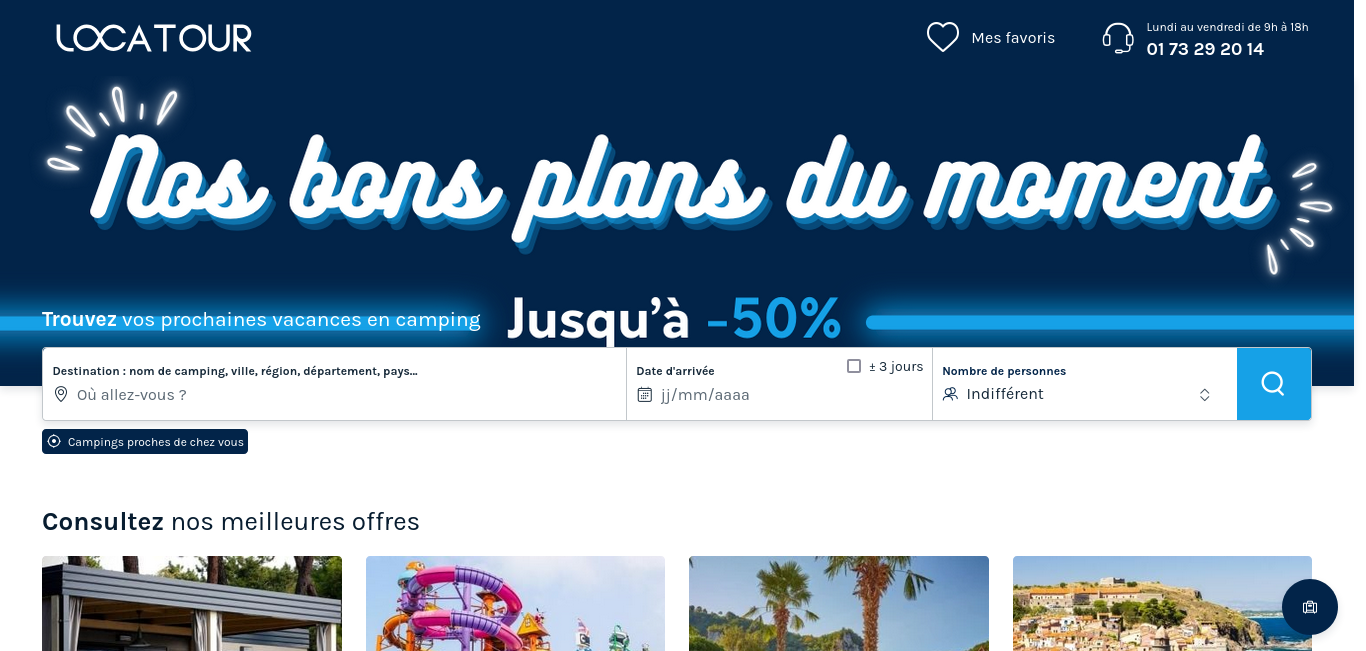Image resolution: width=1366 pixels, height=651 pixels.
Task: Open the water slide park offer thumbnail
Action: pyautogui.click(x=515, y=603)
